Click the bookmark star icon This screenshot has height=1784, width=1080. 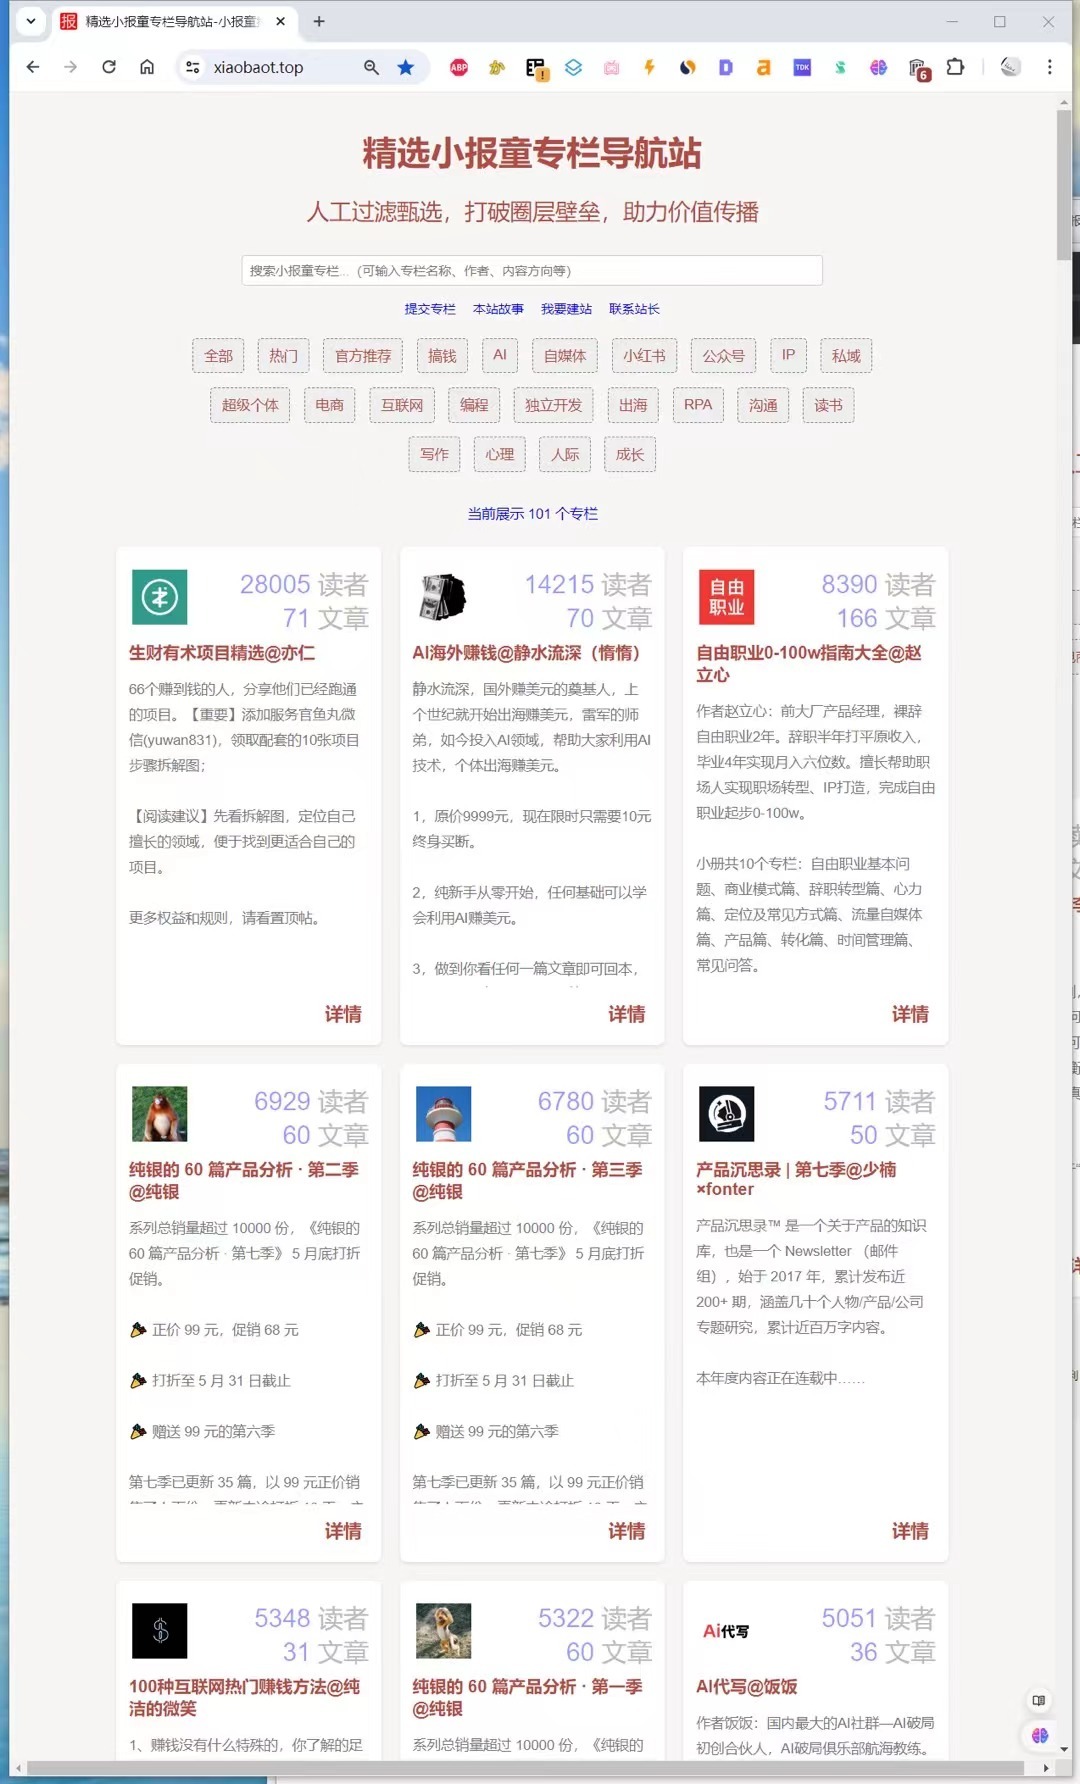click(405, 67)
